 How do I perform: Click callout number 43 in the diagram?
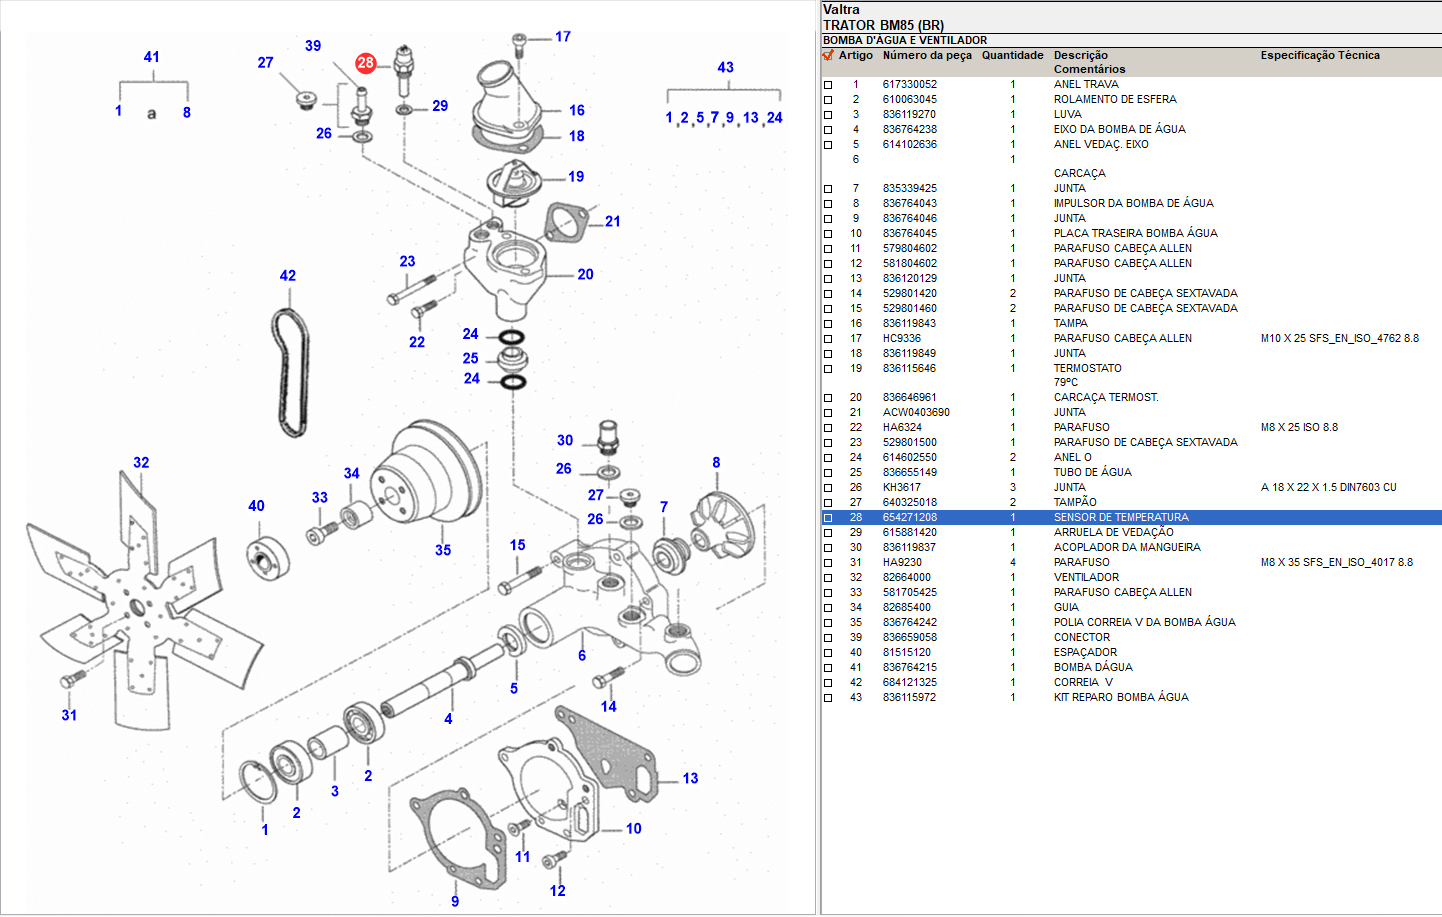click(x=725, y=67)
